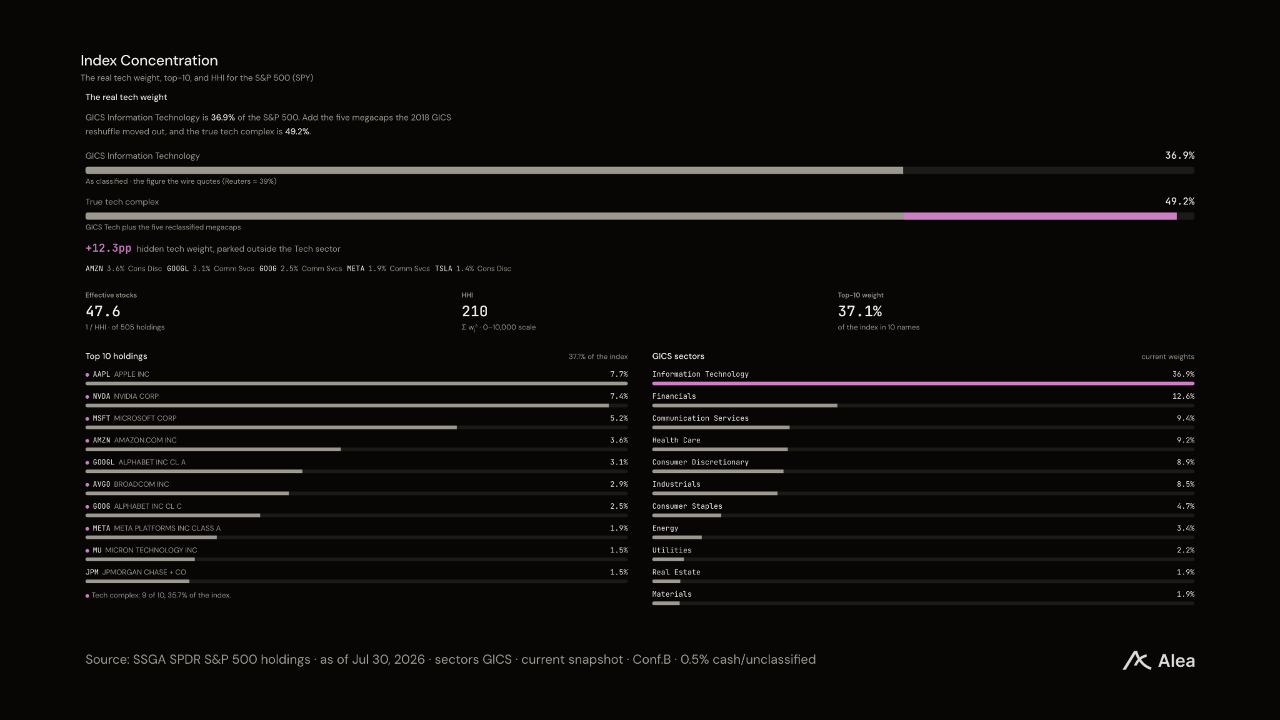Click the "of the index in 10 names" caption
This screenshot has width=1280, height=720.
click(x=879, y=327)
